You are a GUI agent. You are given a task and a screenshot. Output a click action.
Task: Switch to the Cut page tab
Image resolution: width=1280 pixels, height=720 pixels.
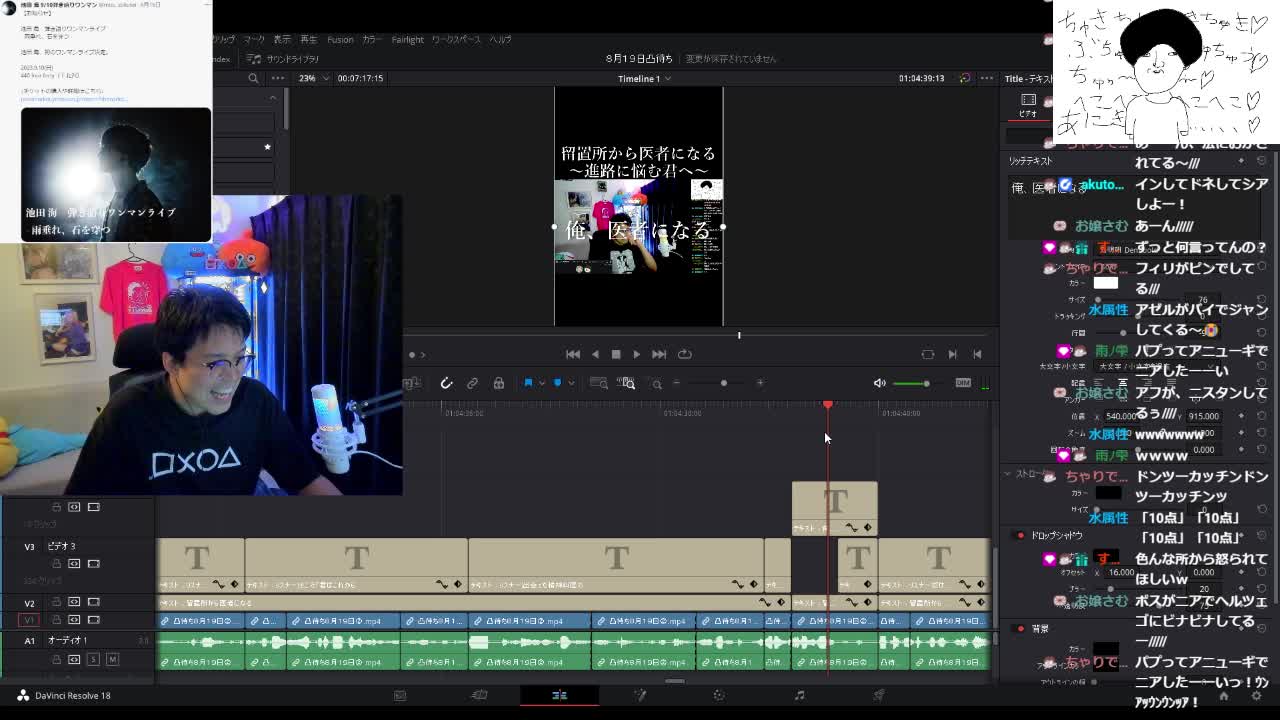point(479,695)
